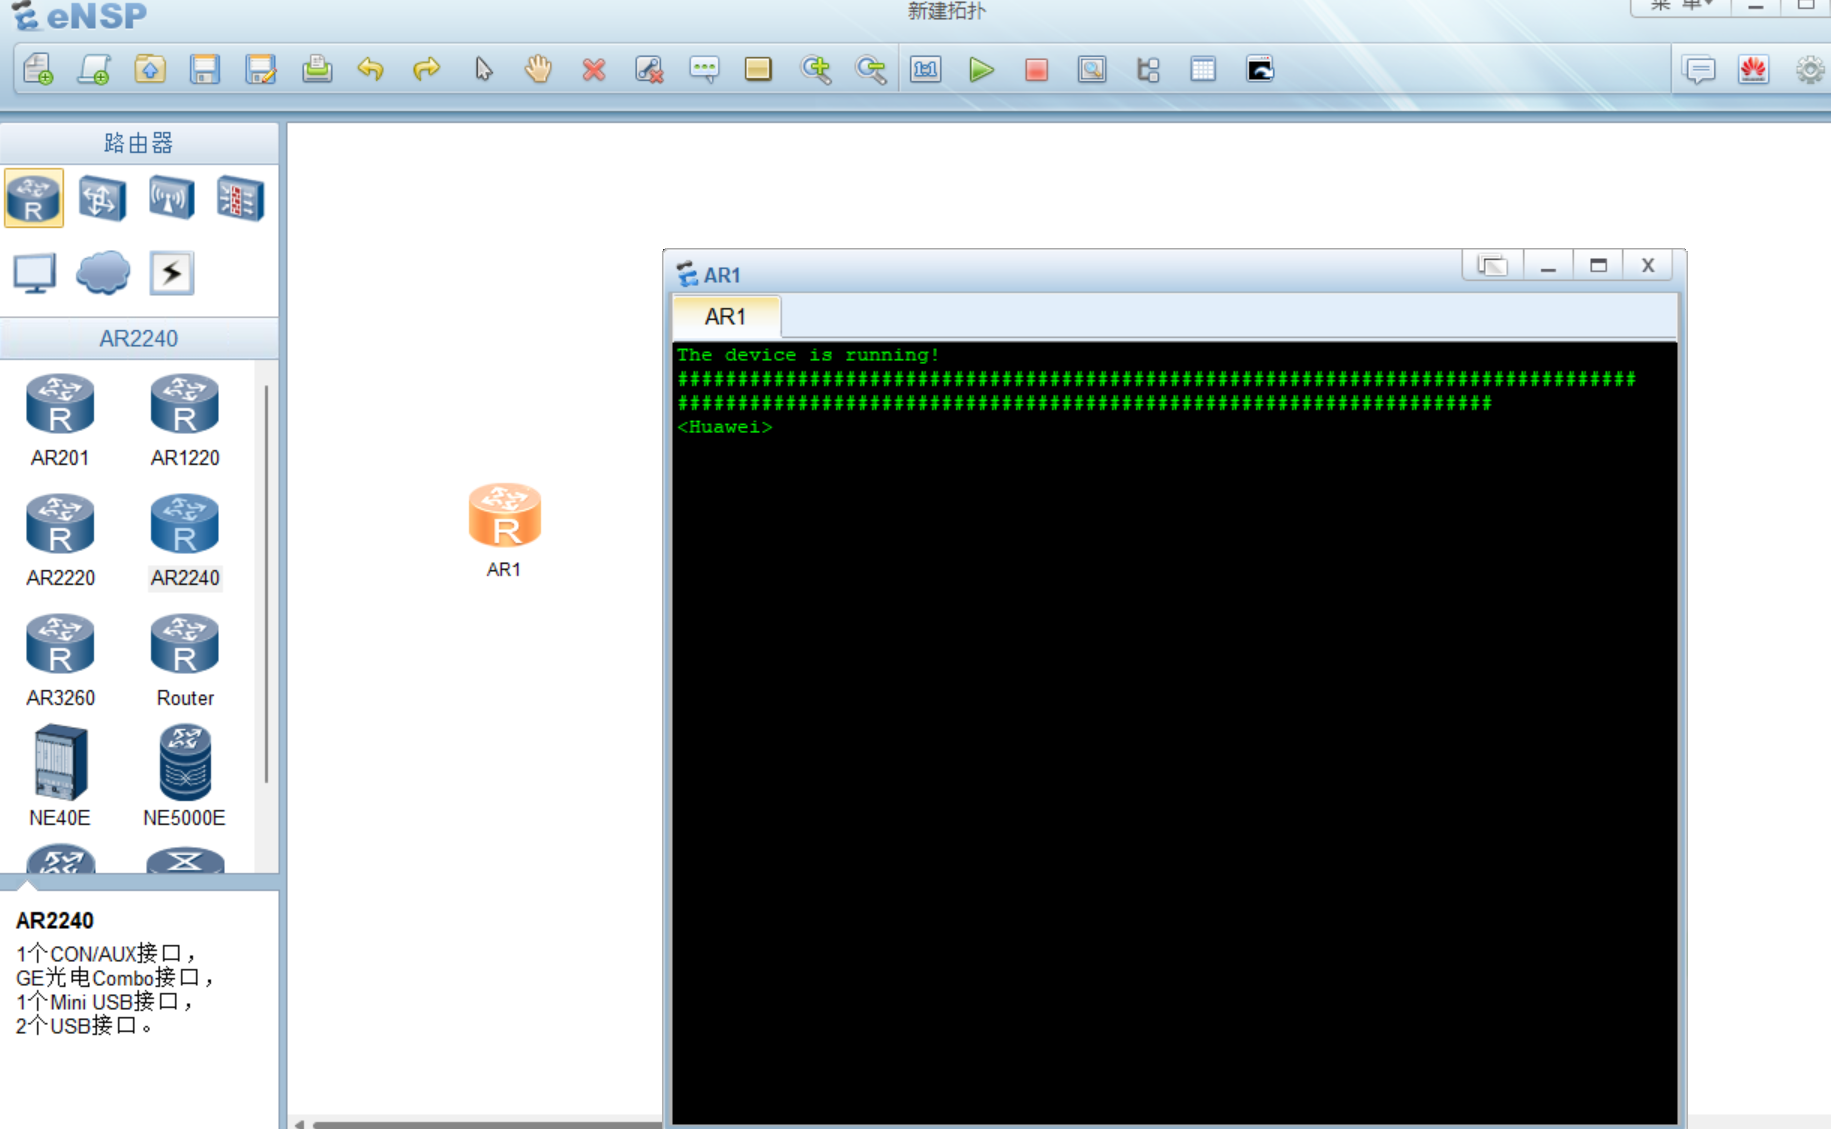Viewport: 1831px width, 1129px height.
Task: Open an existing topology file icon
Action: click(x=150, y=70)
